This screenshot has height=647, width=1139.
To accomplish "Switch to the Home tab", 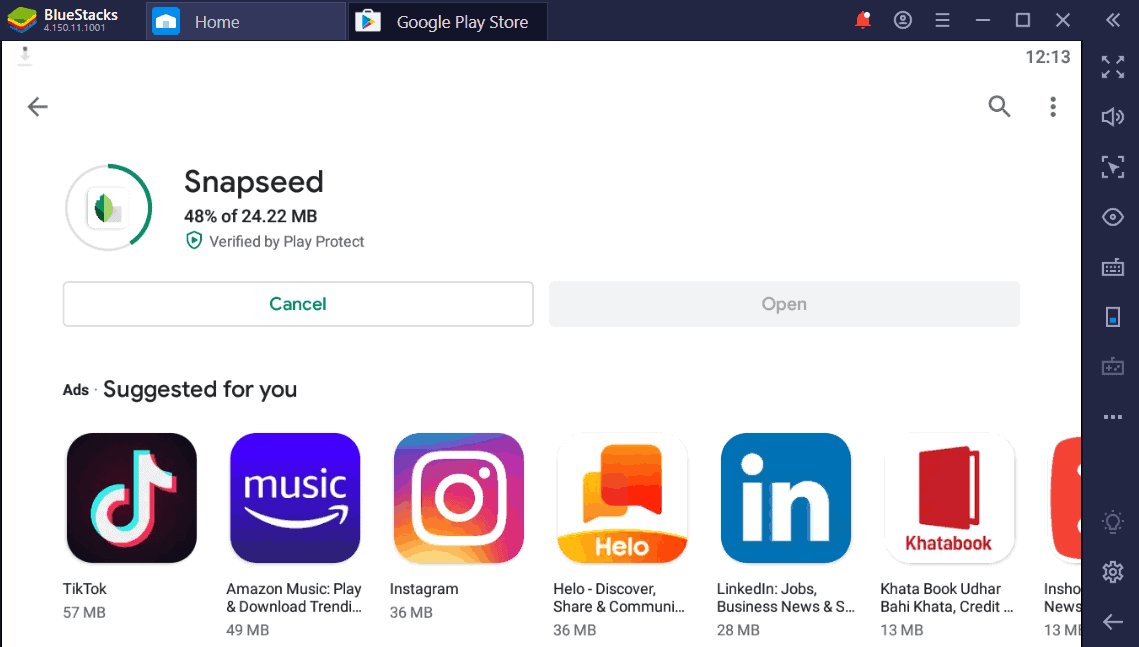I will coord(246,22).
